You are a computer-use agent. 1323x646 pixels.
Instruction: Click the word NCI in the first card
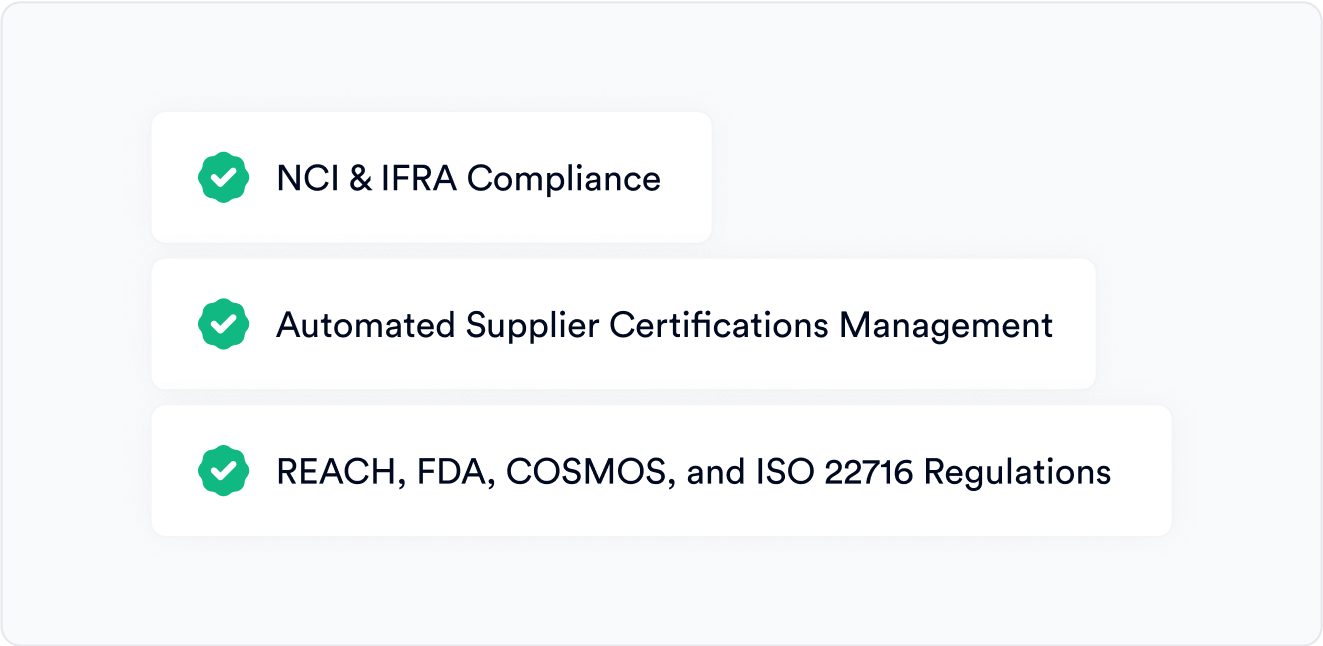coord(307,178)
